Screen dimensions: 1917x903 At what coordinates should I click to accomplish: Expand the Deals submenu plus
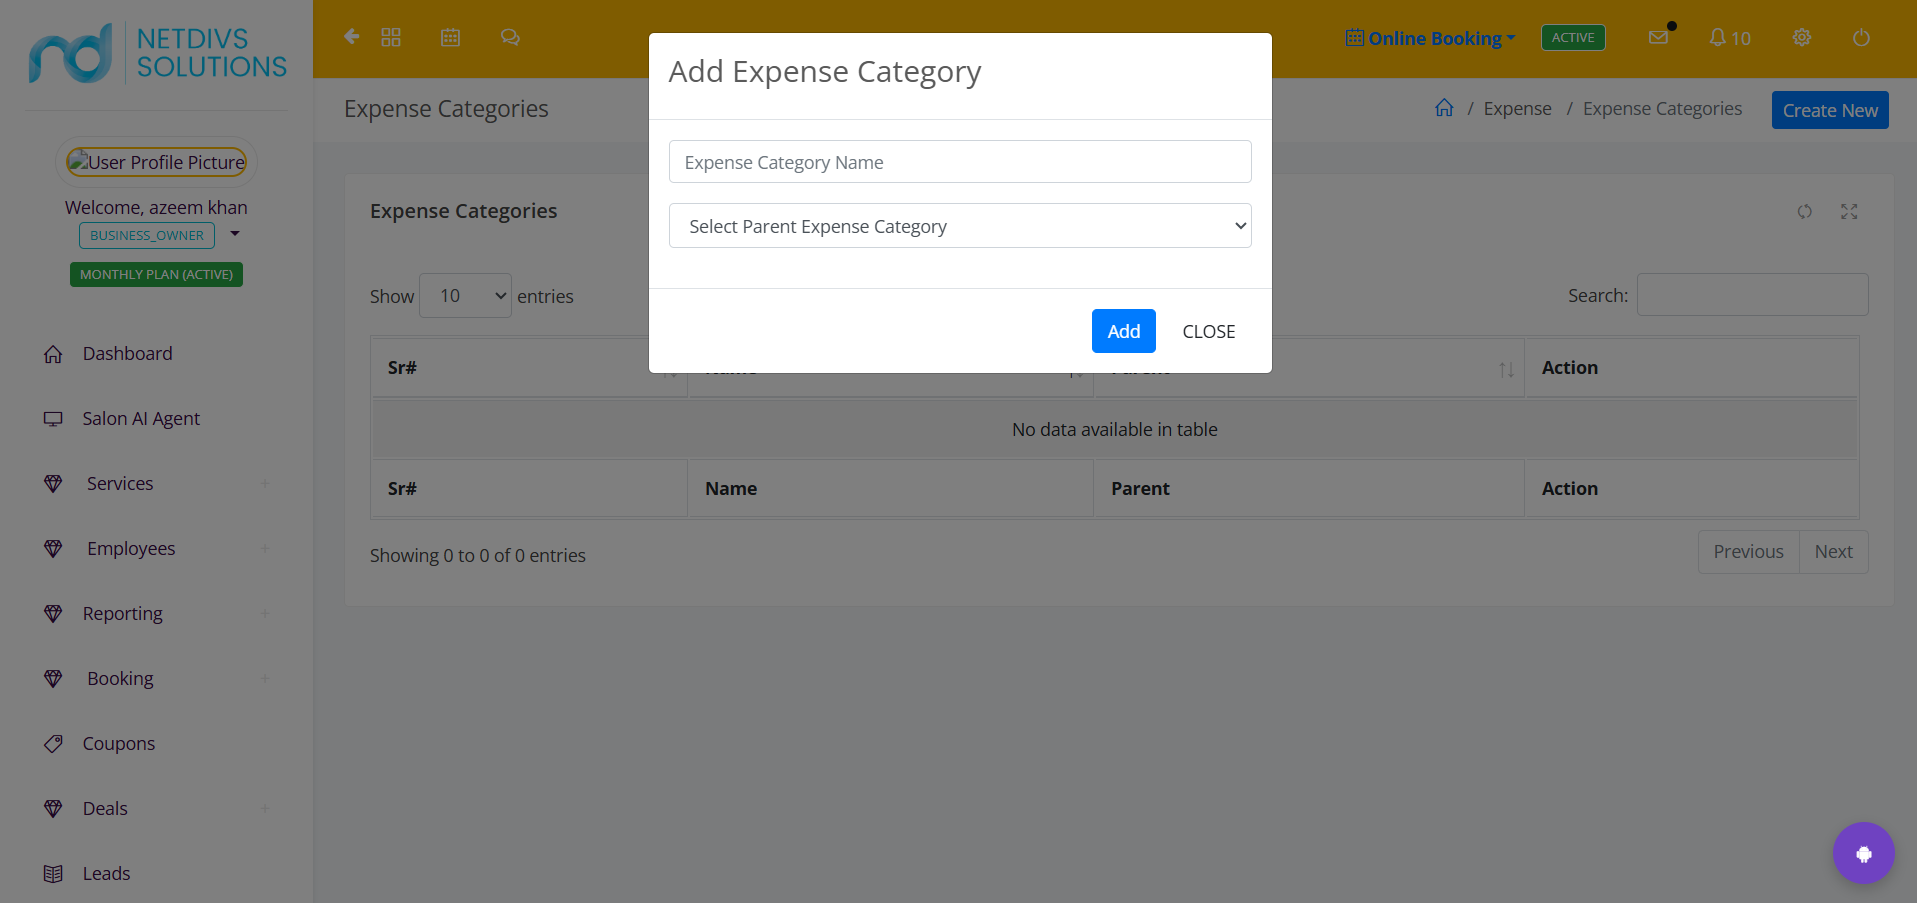265,808
